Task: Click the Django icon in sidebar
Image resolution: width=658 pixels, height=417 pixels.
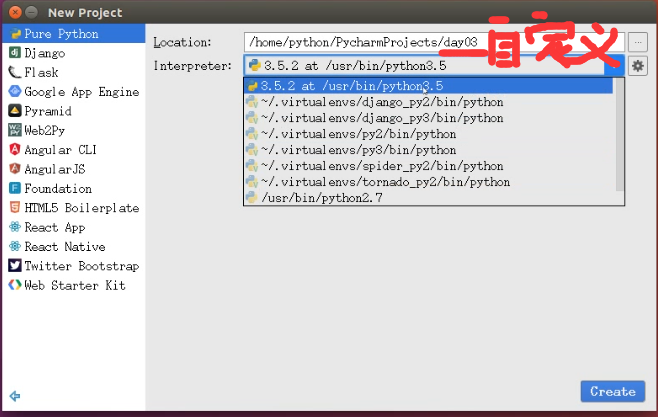Action: [x=15, y=52]
